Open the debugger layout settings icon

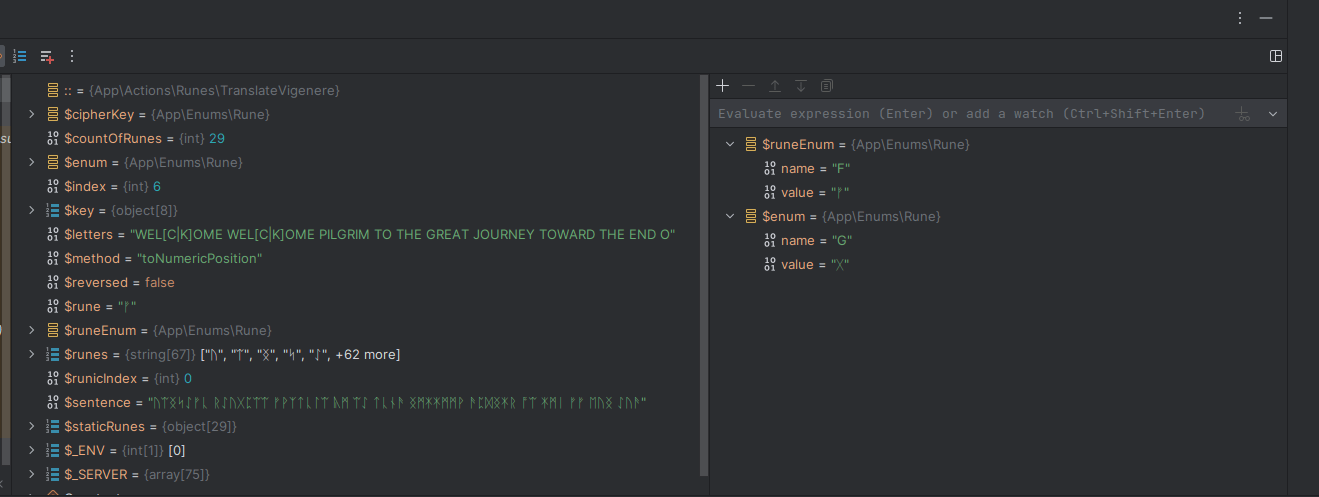pyautogui.click(x=1276, y=56)
